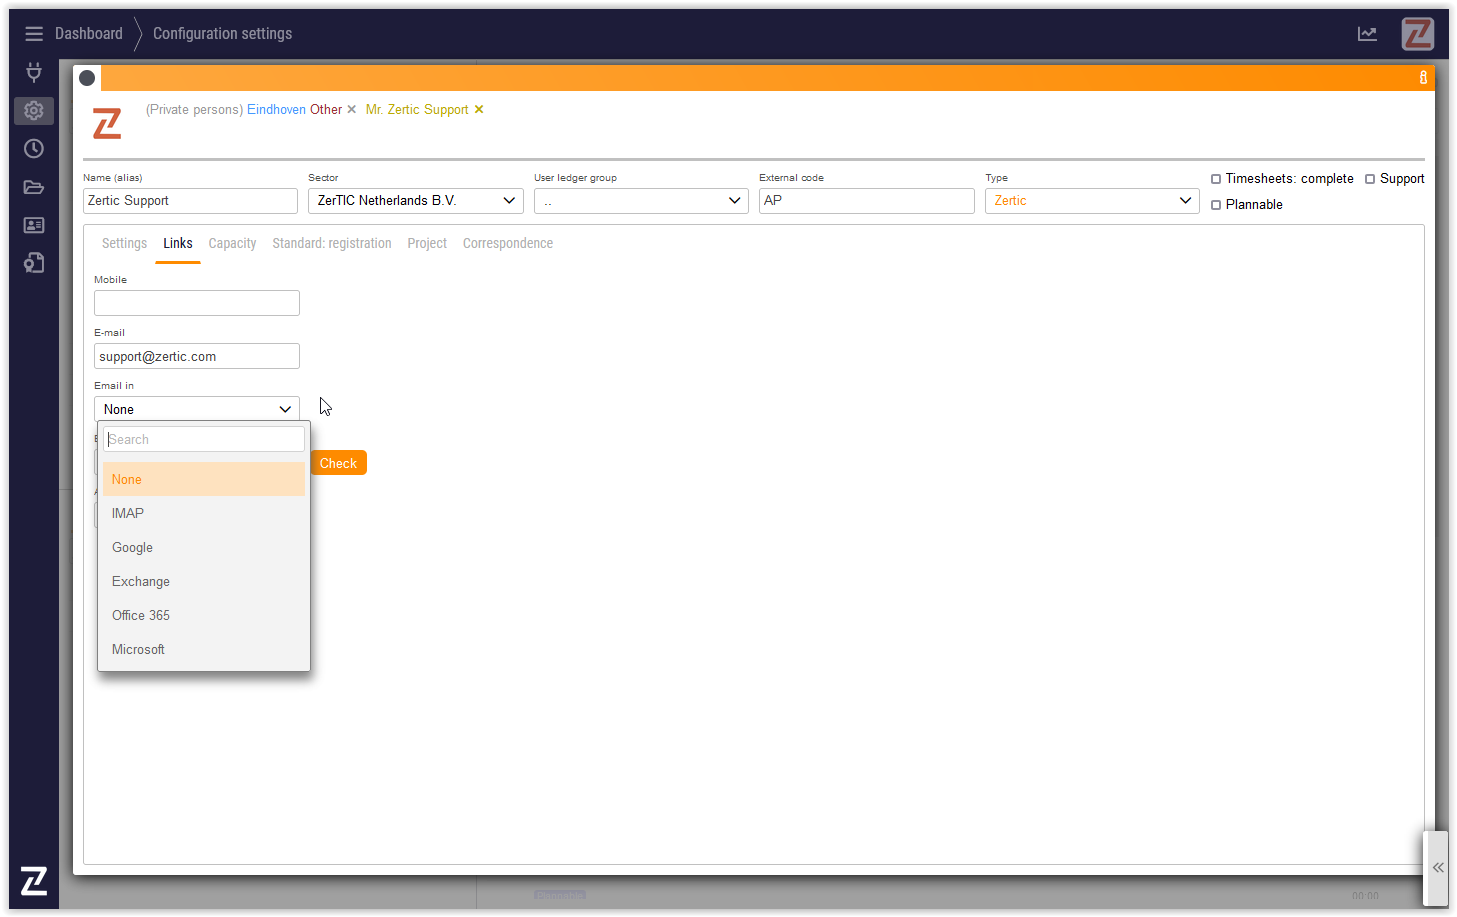Tick the Support checkbox
Screen dimensions: 1457x917
pos(1370,179)
